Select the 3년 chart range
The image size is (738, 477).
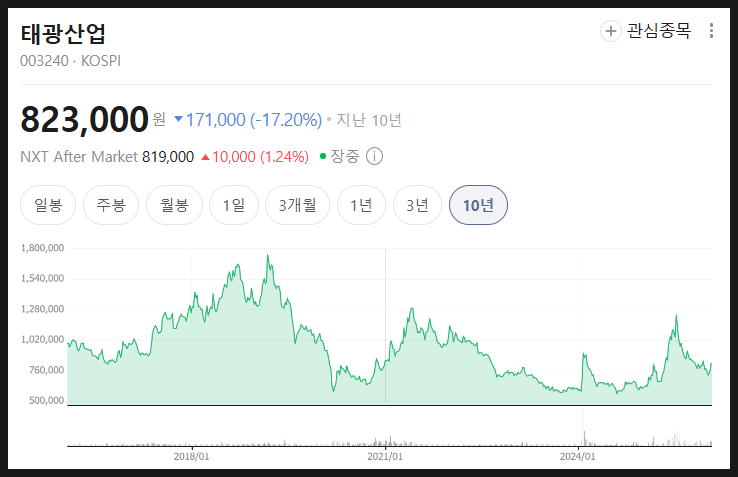(x=417, y=205)
